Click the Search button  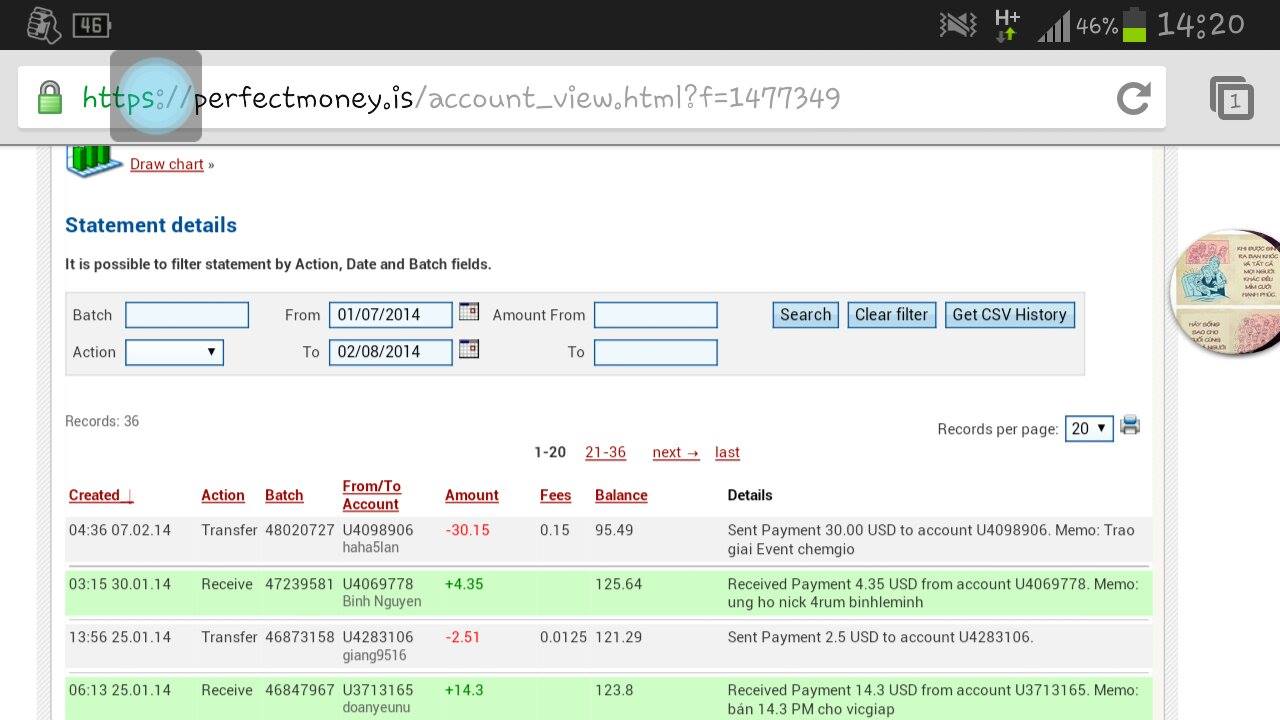(805, 315)
